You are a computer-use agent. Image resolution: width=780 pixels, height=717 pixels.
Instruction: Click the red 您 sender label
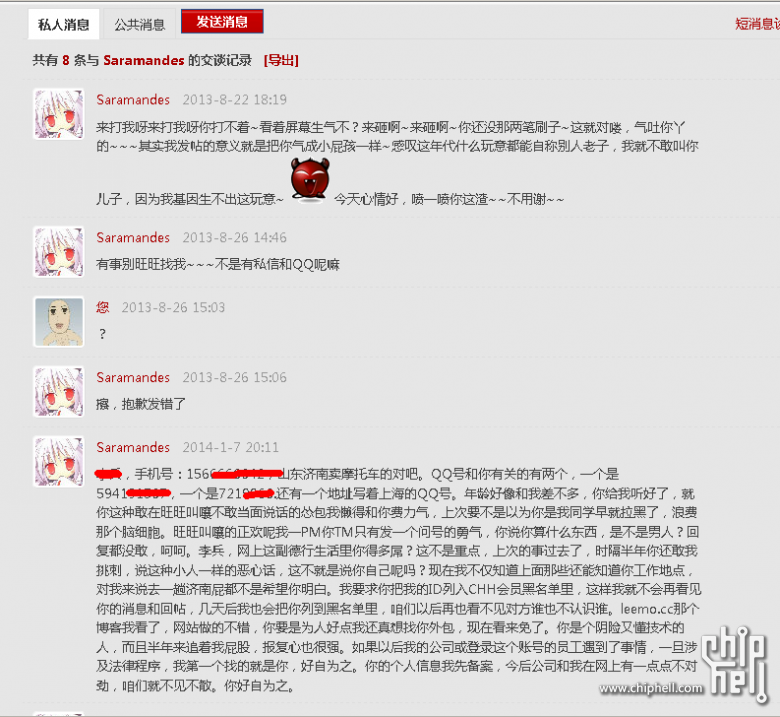[x=102, y=307]
